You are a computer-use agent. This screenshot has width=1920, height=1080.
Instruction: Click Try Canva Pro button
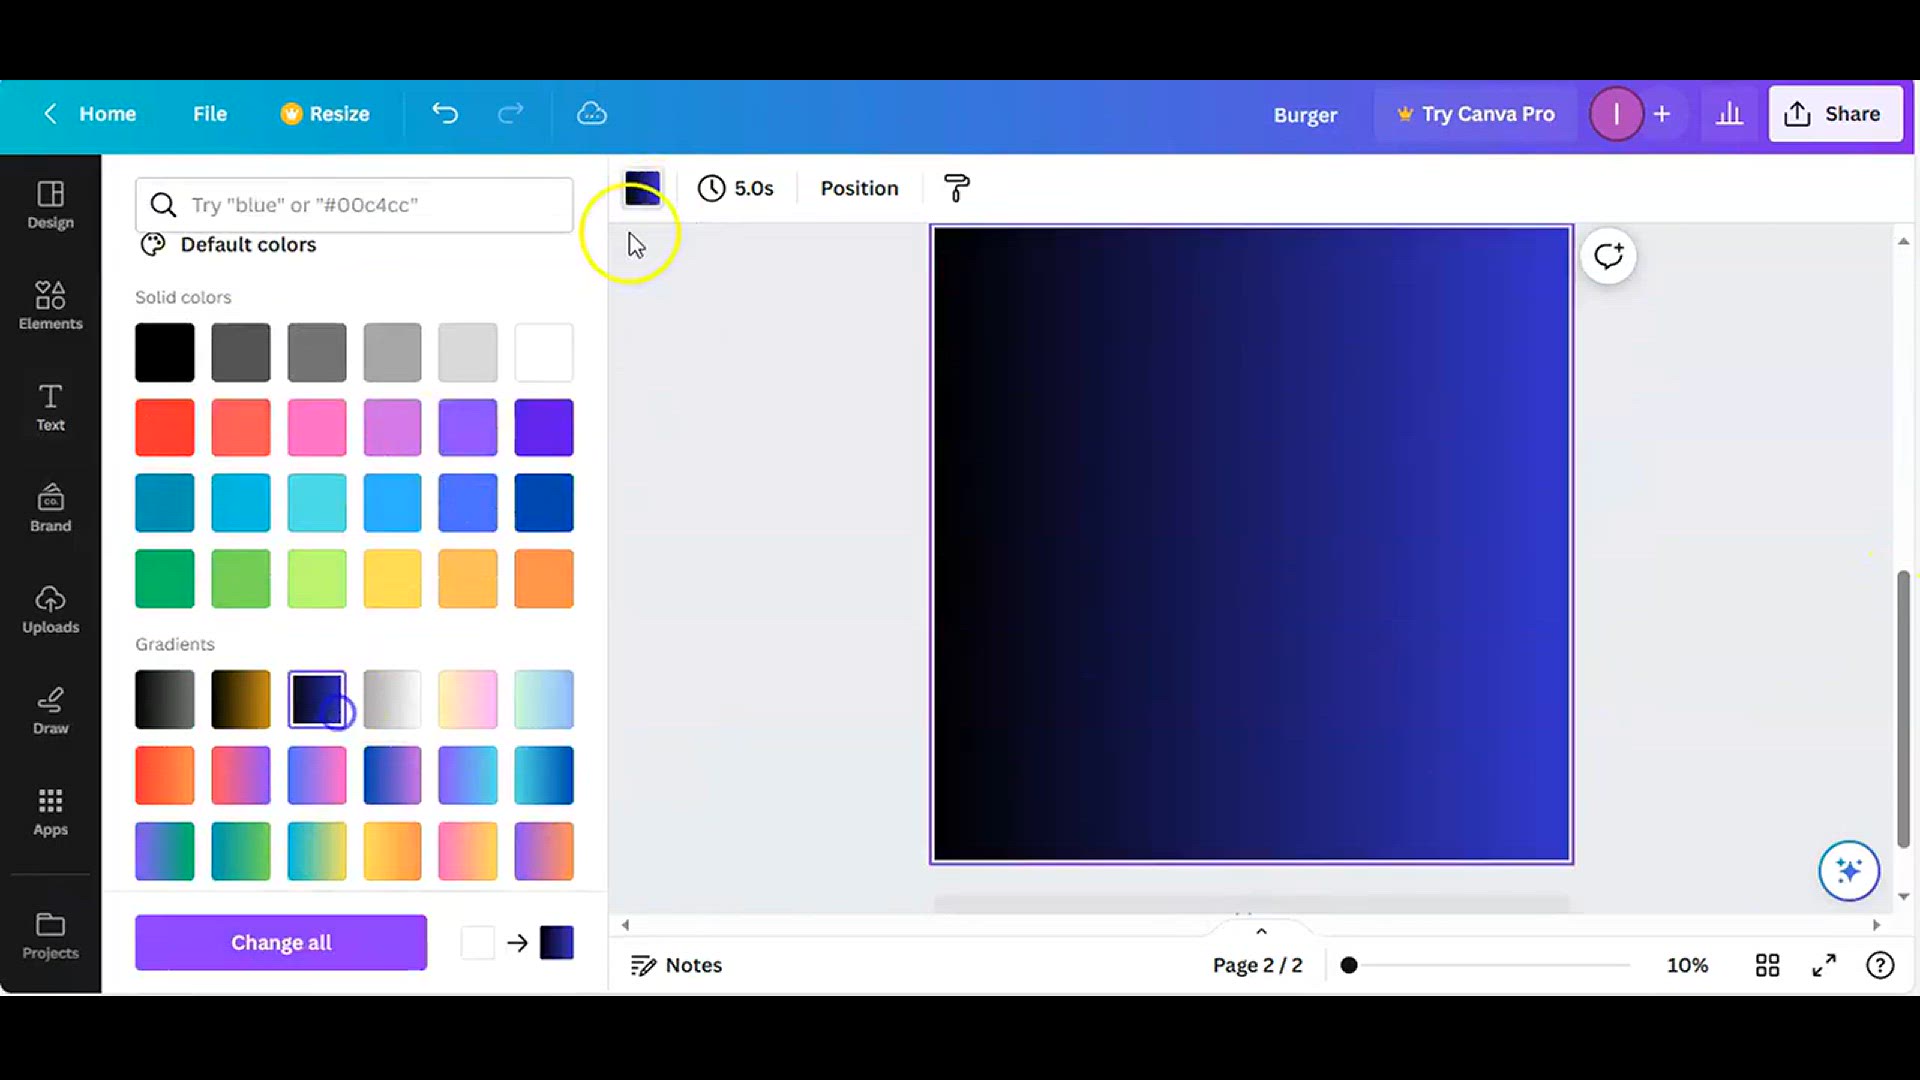(x=1476, y=114)
